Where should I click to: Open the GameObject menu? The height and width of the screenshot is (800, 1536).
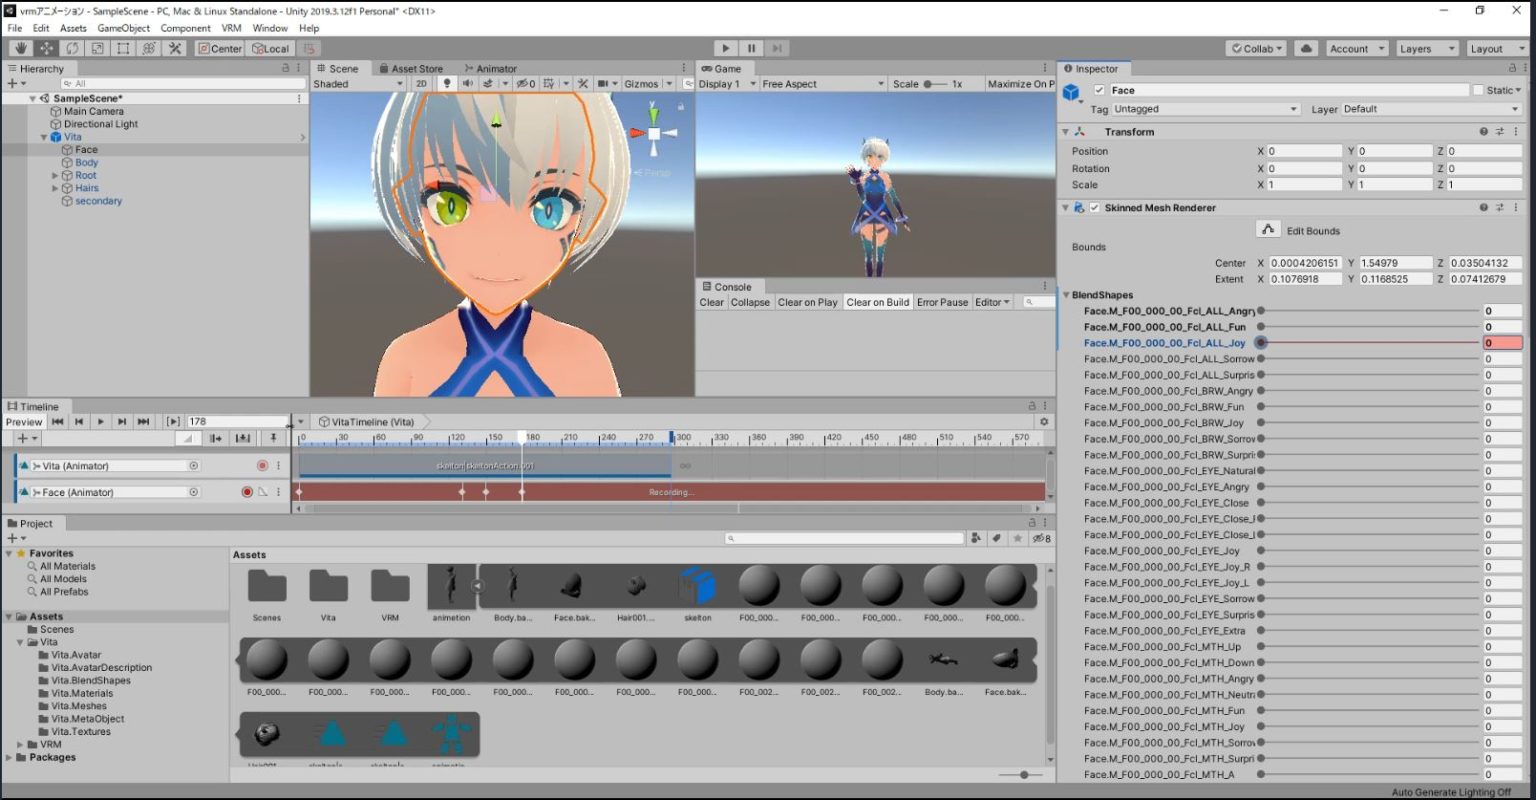[x=124, y=28]
